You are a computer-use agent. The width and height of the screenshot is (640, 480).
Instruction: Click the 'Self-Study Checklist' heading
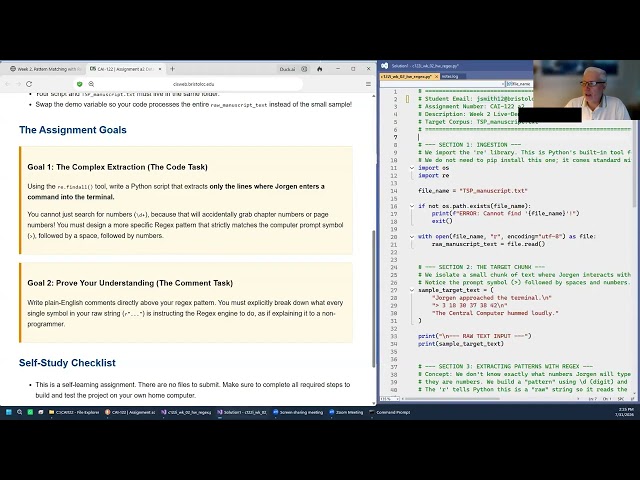(x=67, y=363)
